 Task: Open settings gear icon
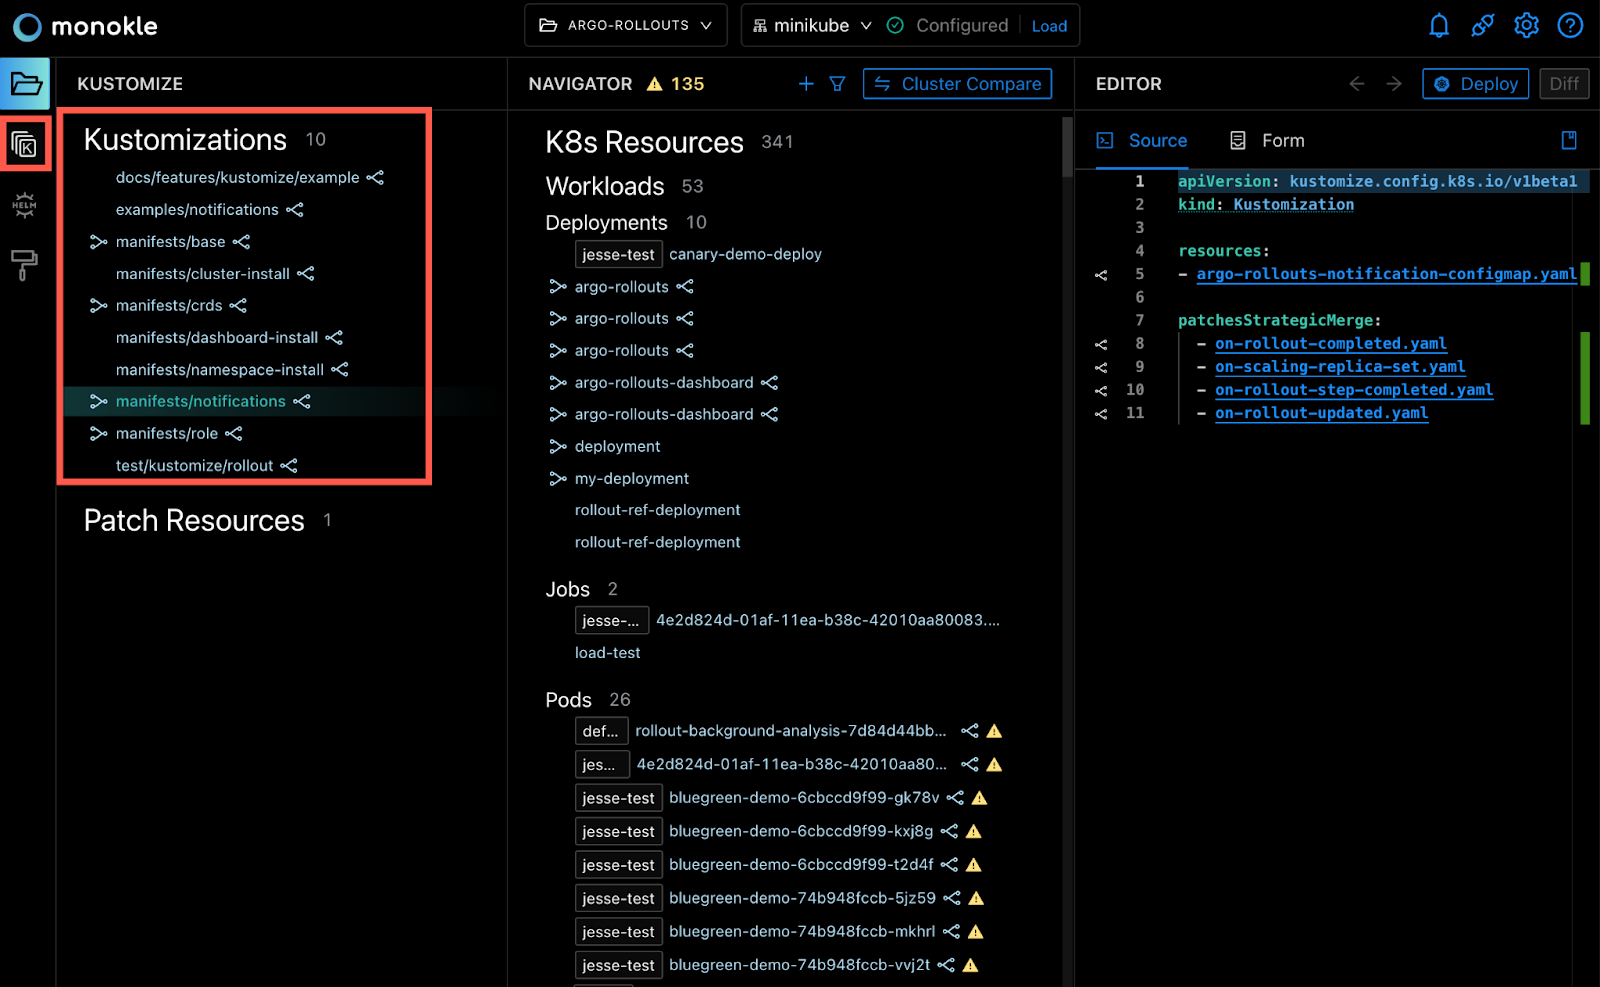pos(1526,26)
